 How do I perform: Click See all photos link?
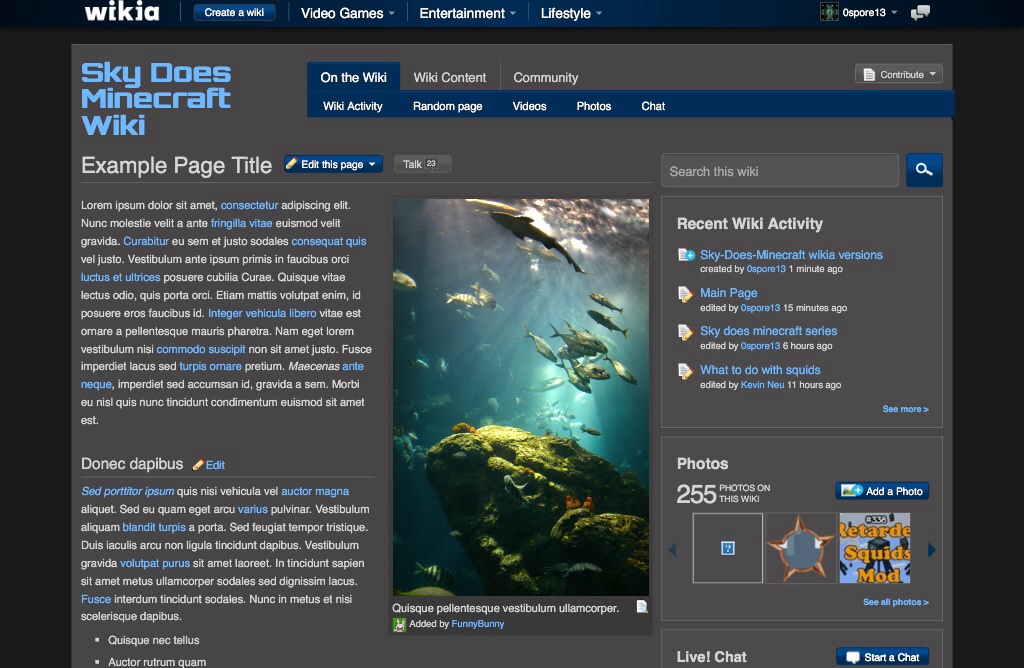895,602
